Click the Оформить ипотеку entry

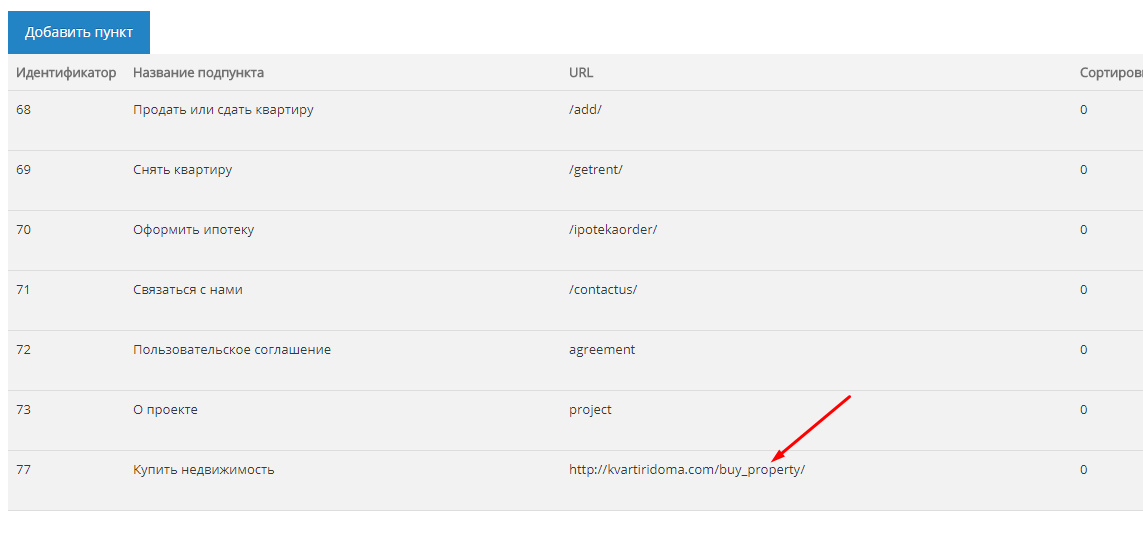coord(193,230)
